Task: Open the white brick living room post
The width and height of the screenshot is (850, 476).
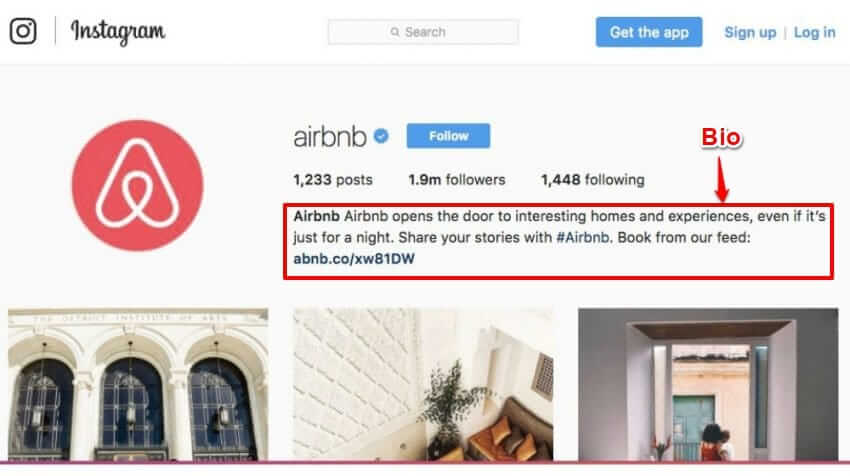Action: (423, 384)
